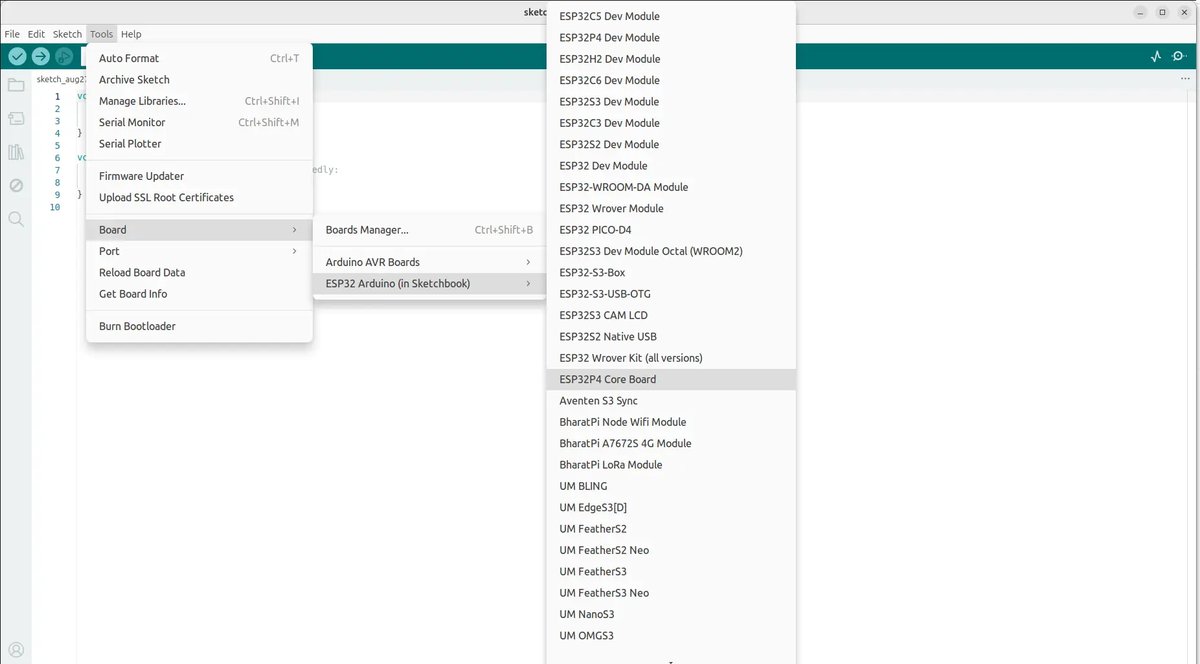
Task: Choose Archive Sketch menu entry
Action: click(199, 80)
